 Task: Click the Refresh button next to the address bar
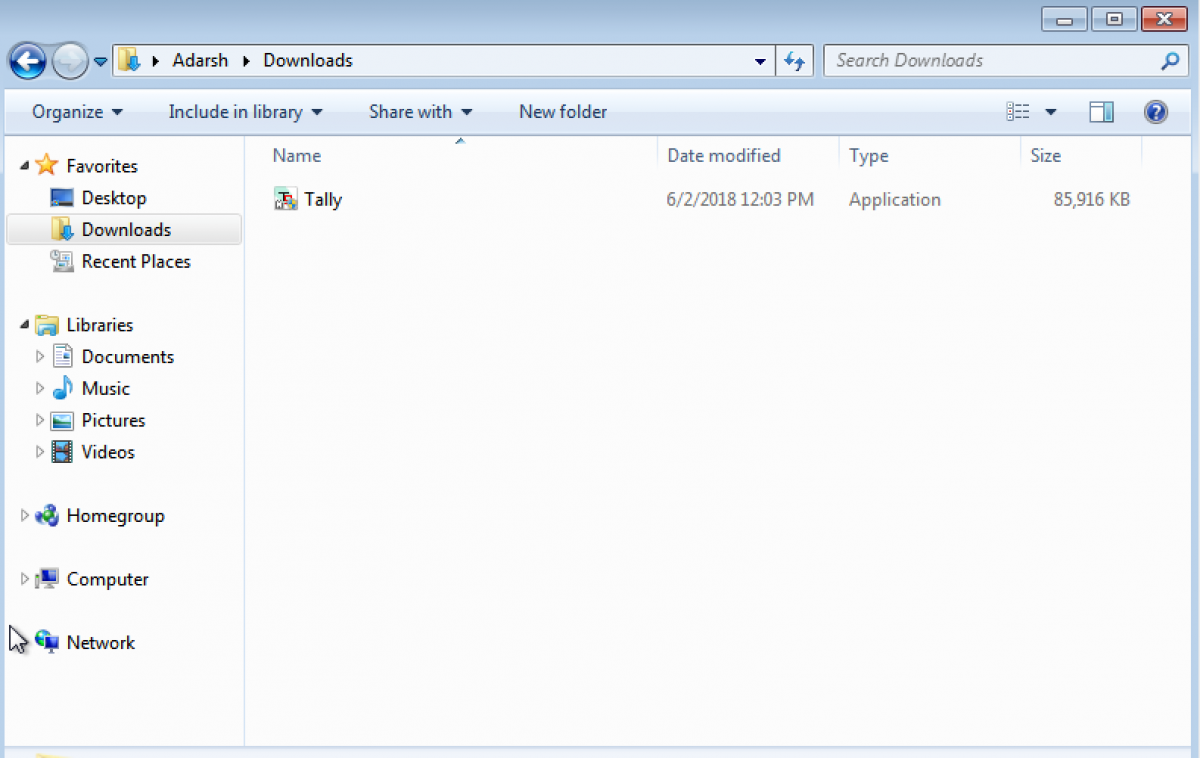coord(794,60)
